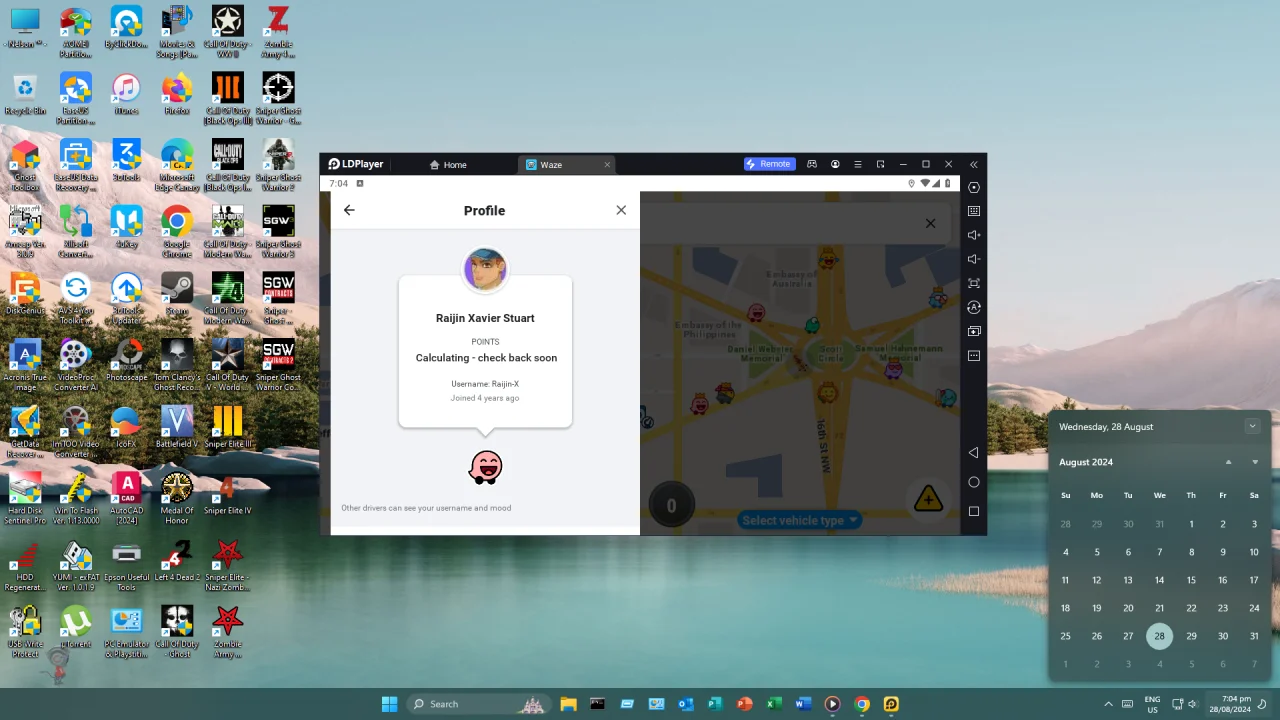The width and height of the screenshot is (1280, 720).
Task: Open the LDPlayer hamburger menu
Action: click(x=857, y=164)
